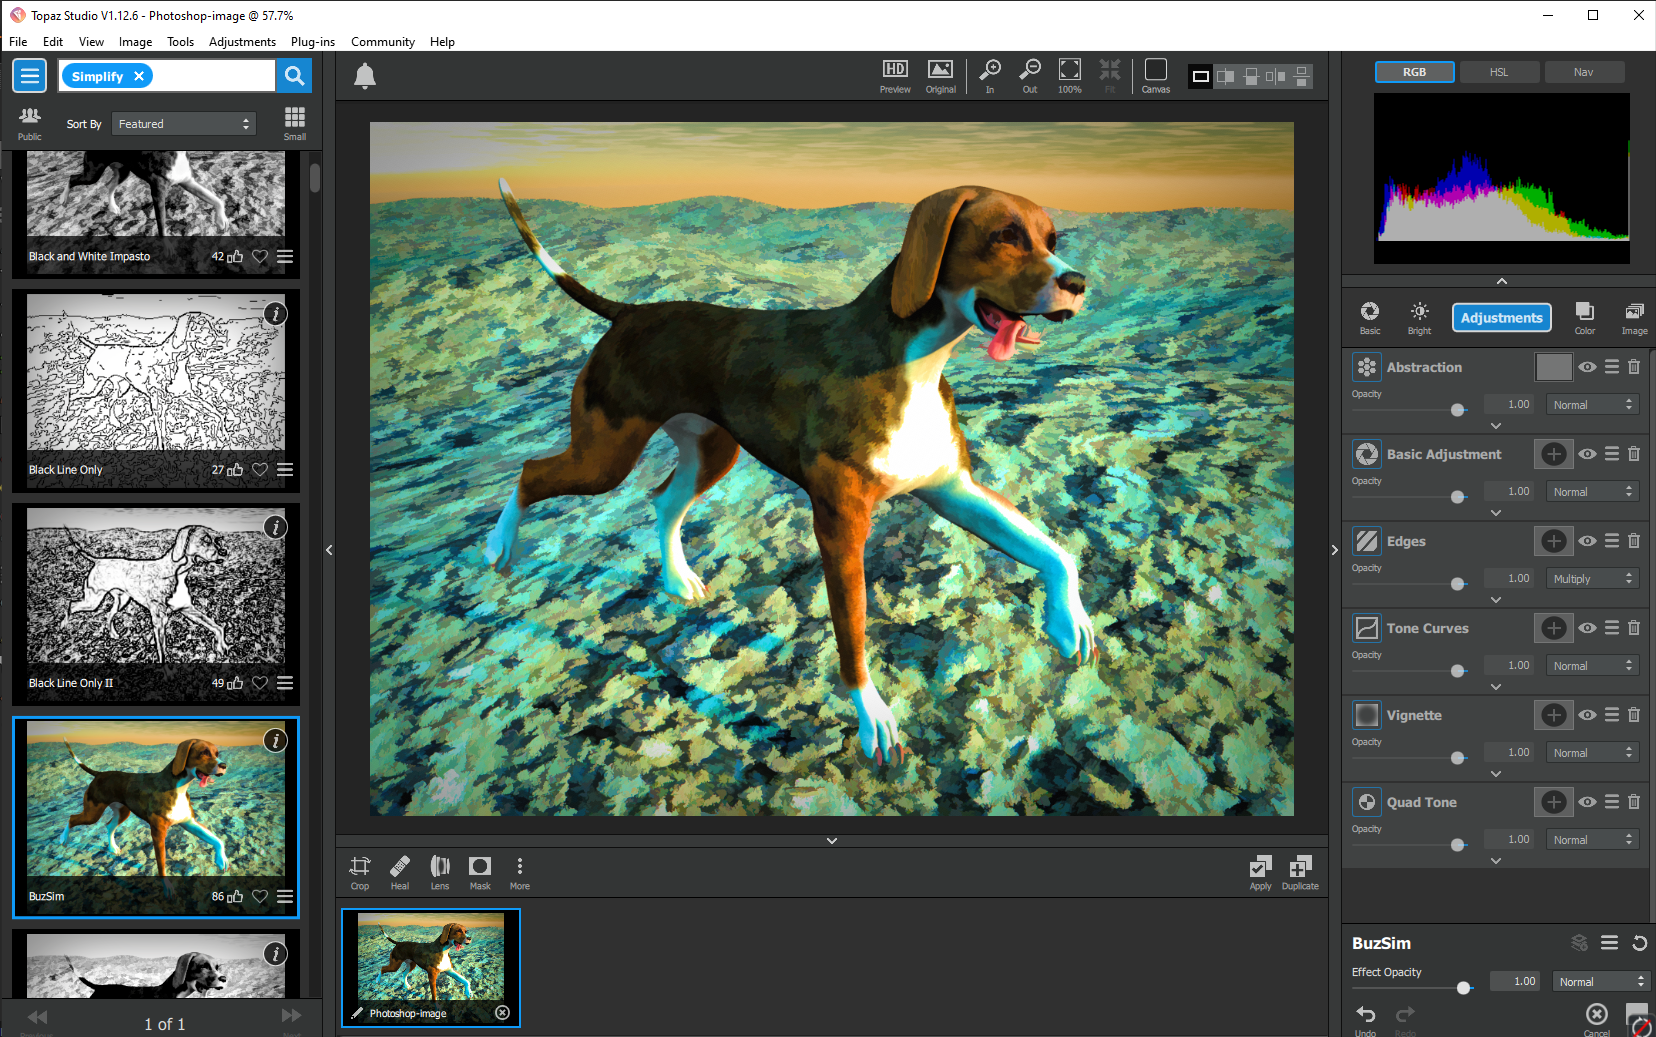The height and width of the screenshot is (1037, 1656).
Task: Click the Apply effect icon
Action: [x=1261, y=872]
